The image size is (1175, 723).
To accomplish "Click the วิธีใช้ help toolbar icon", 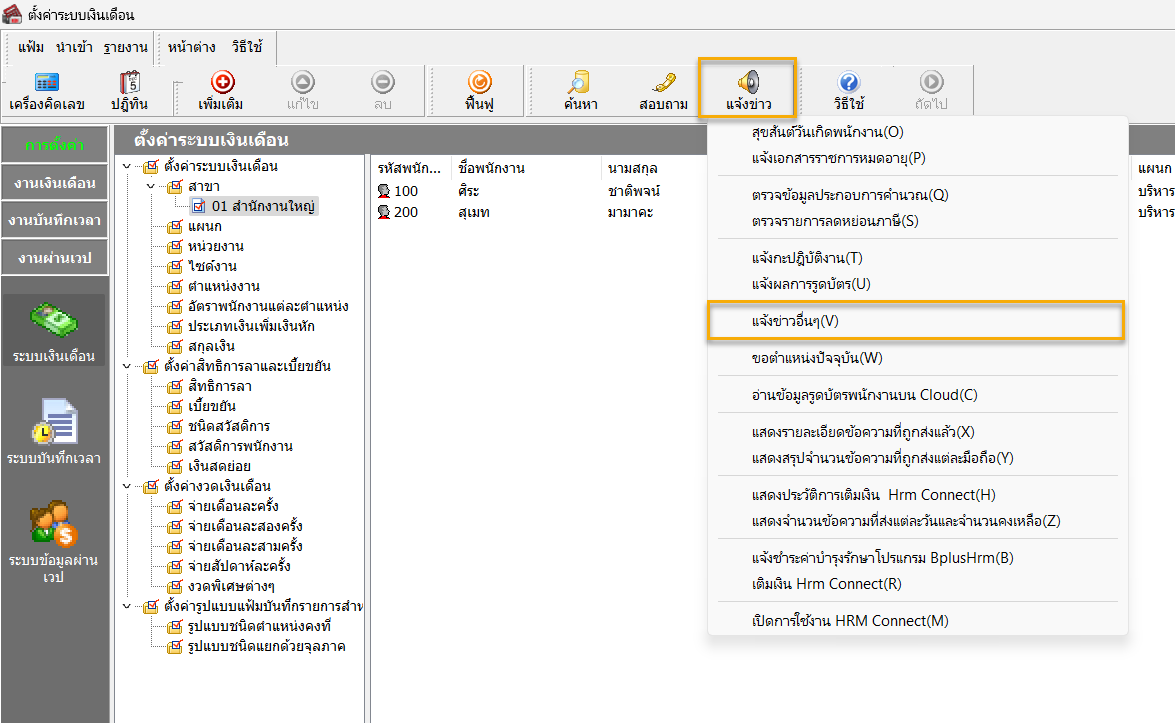I will (x=848, y=90).
